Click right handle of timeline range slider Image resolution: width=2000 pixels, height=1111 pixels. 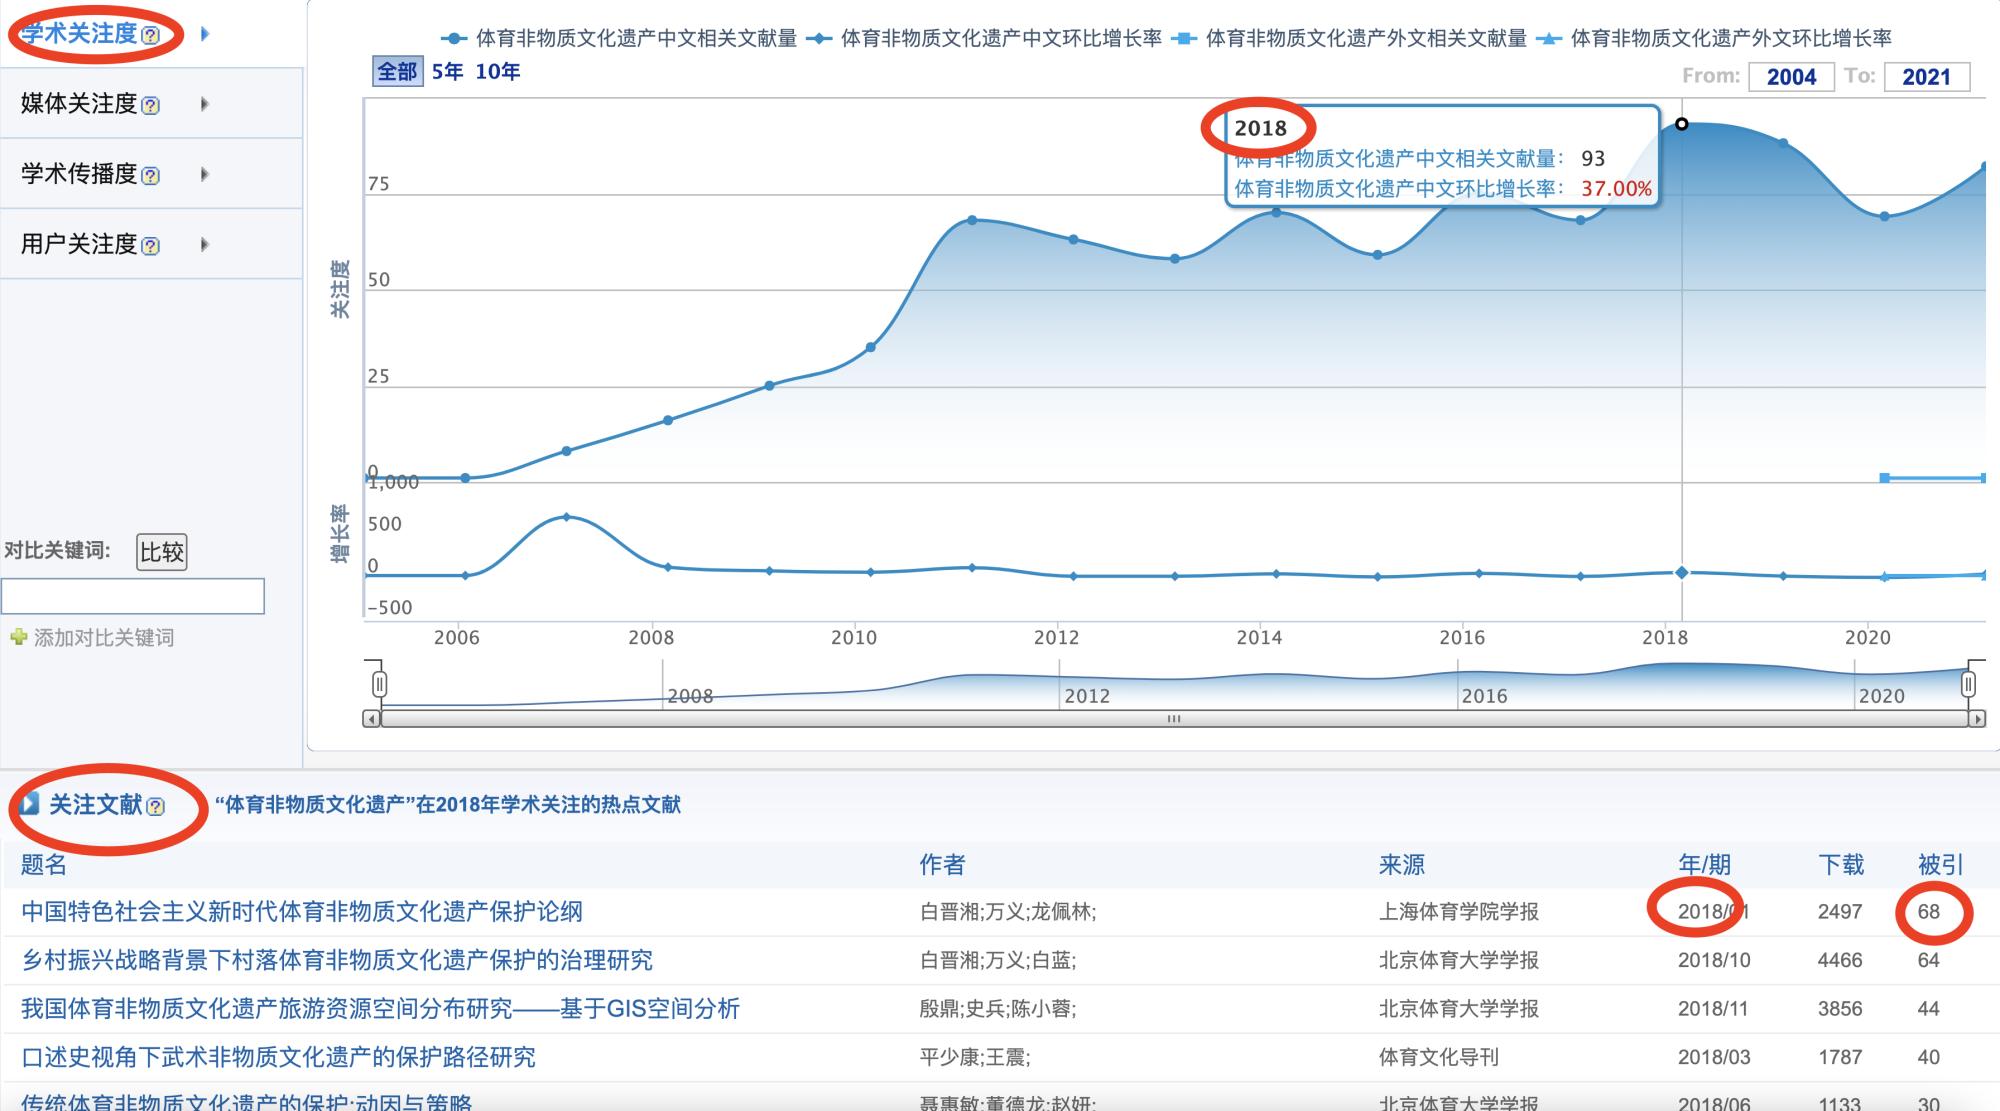coord(1968,685)
